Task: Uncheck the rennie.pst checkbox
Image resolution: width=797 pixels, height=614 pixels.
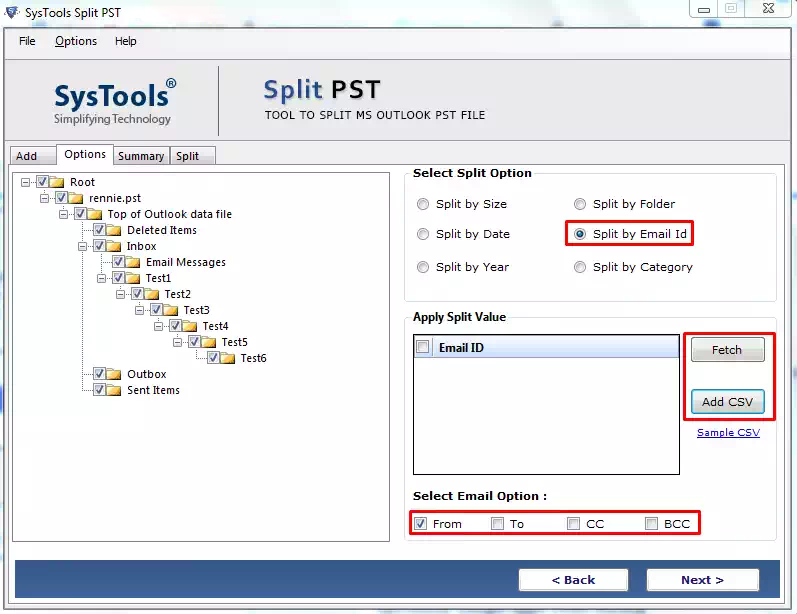Action: click(x=61, y=197)
